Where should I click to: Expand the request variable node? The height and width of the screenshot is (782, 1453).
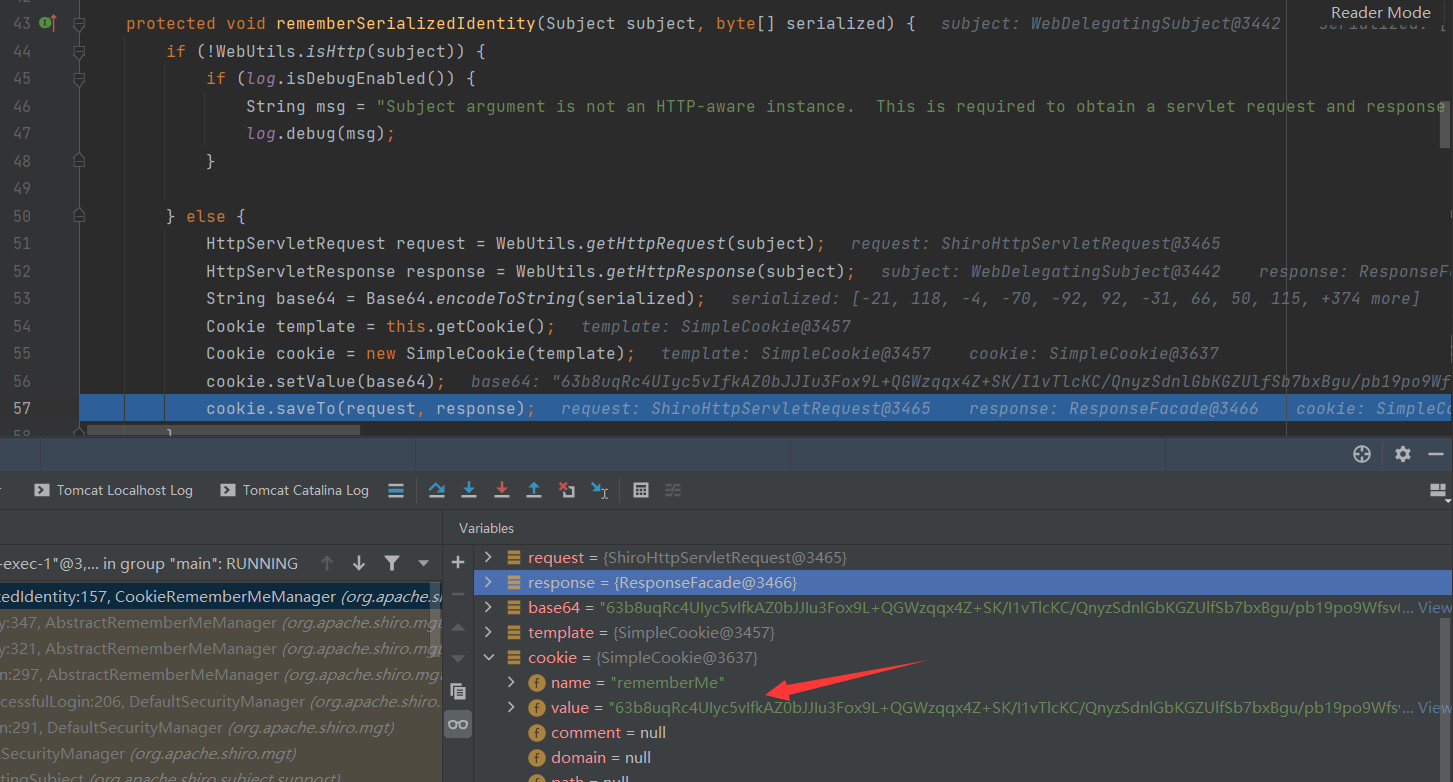pos(488,557)
